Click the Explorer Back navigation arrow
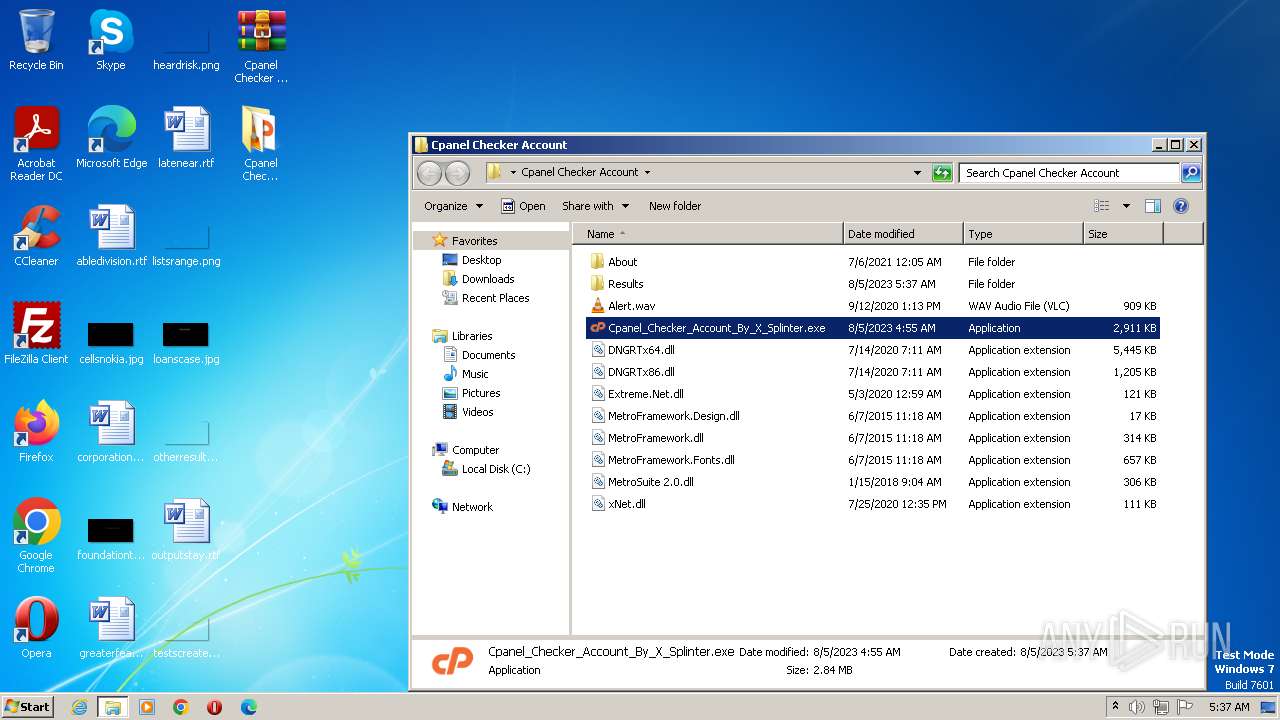 pos(429,173)
